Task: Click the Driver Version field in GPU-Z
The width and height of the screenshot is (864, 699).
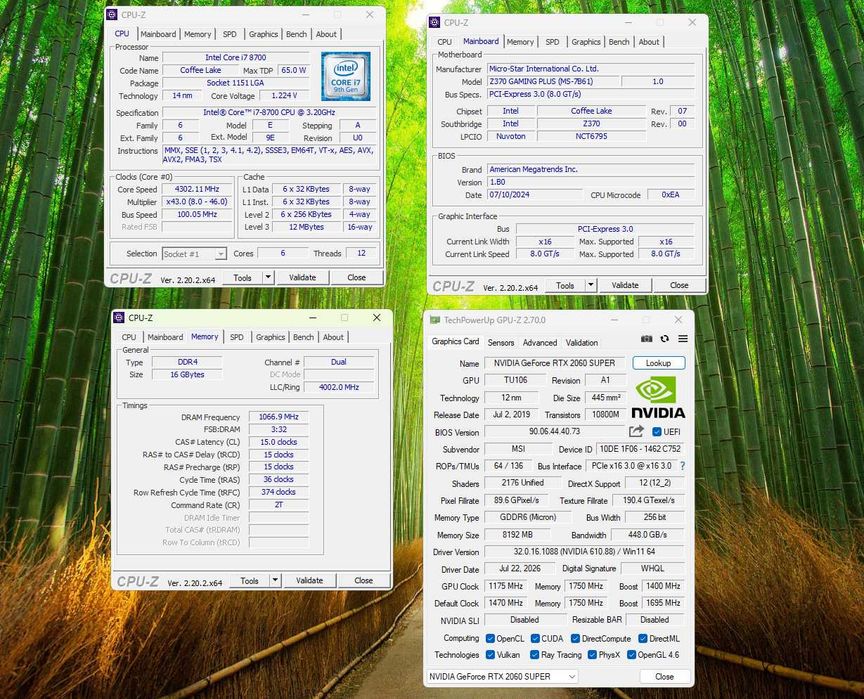Action: click(x=584, y=551)
